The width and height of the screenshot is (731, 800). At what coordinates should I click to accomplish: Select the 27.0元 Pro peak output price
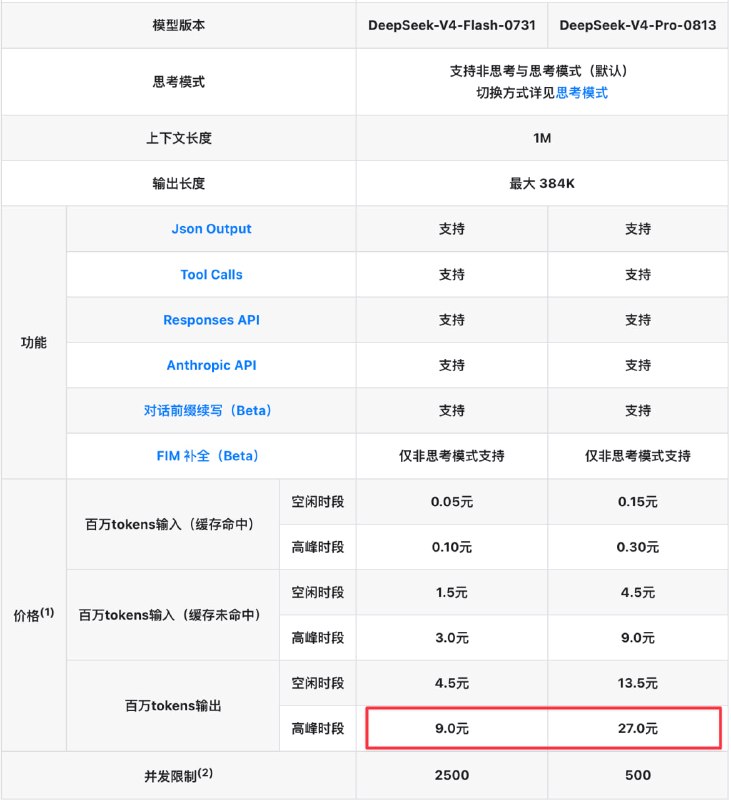click(638, 728)
